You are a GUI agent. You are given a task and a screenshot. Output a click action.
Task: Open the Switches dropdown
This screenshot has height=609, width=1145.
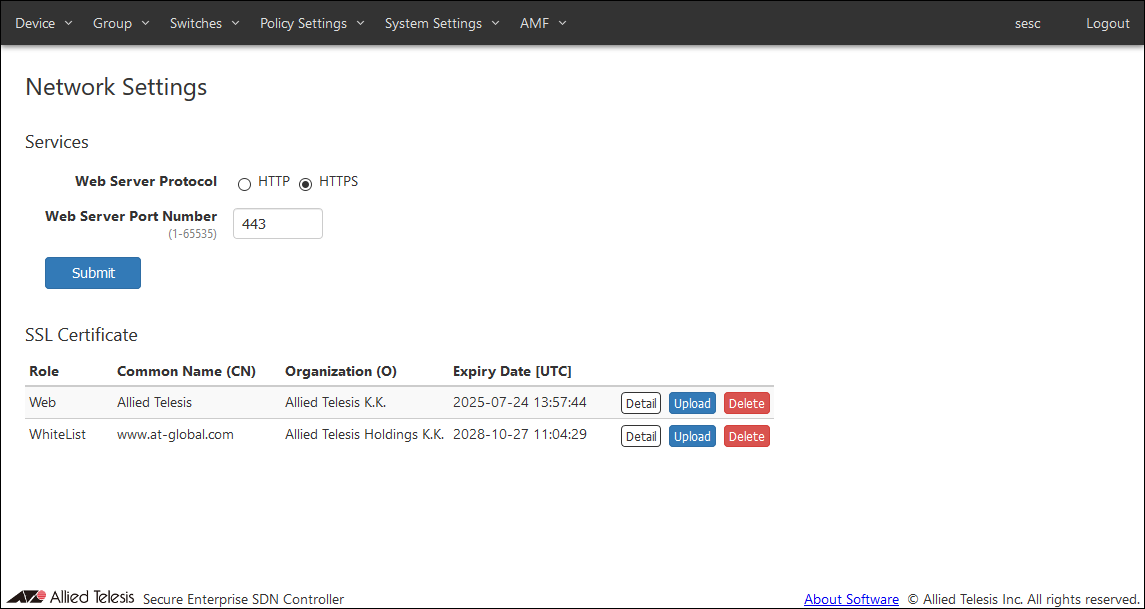pyautogui.click(x=204, y=23)
